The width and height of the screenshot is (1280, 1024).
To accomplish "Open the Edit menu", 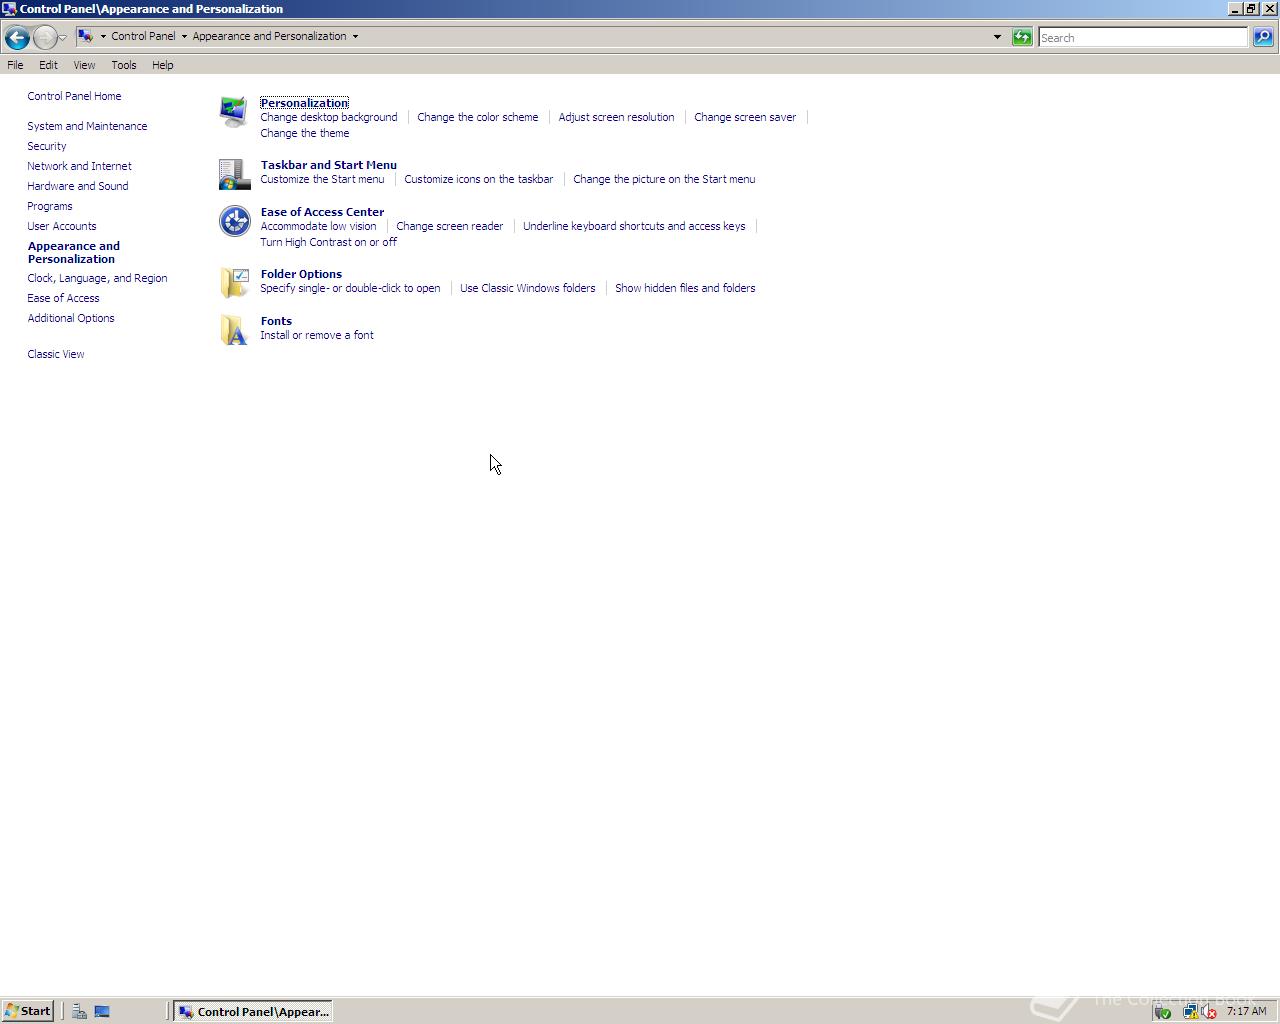I will [48, 65].
